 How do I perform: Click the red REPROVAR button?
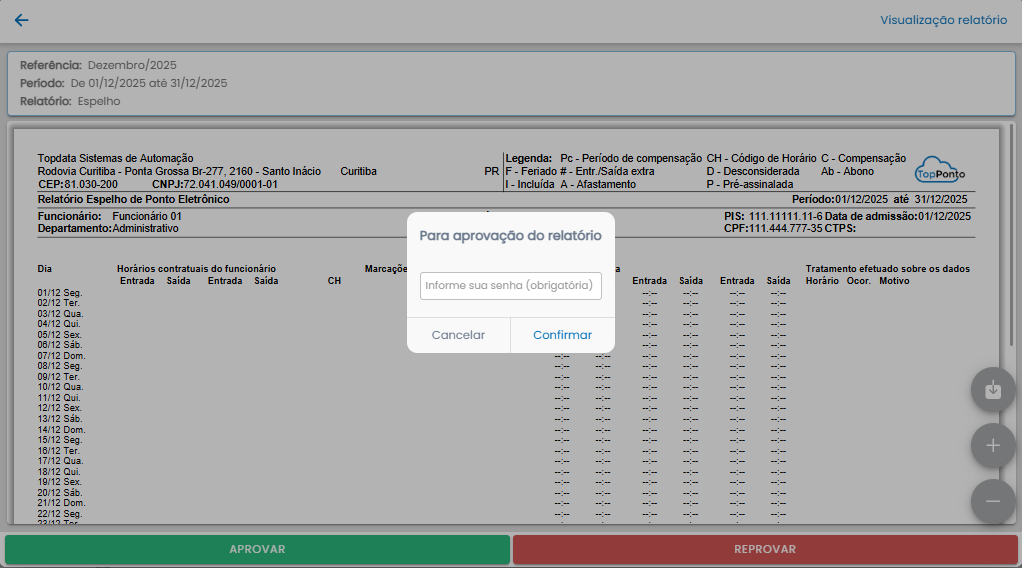pos(765,549)
